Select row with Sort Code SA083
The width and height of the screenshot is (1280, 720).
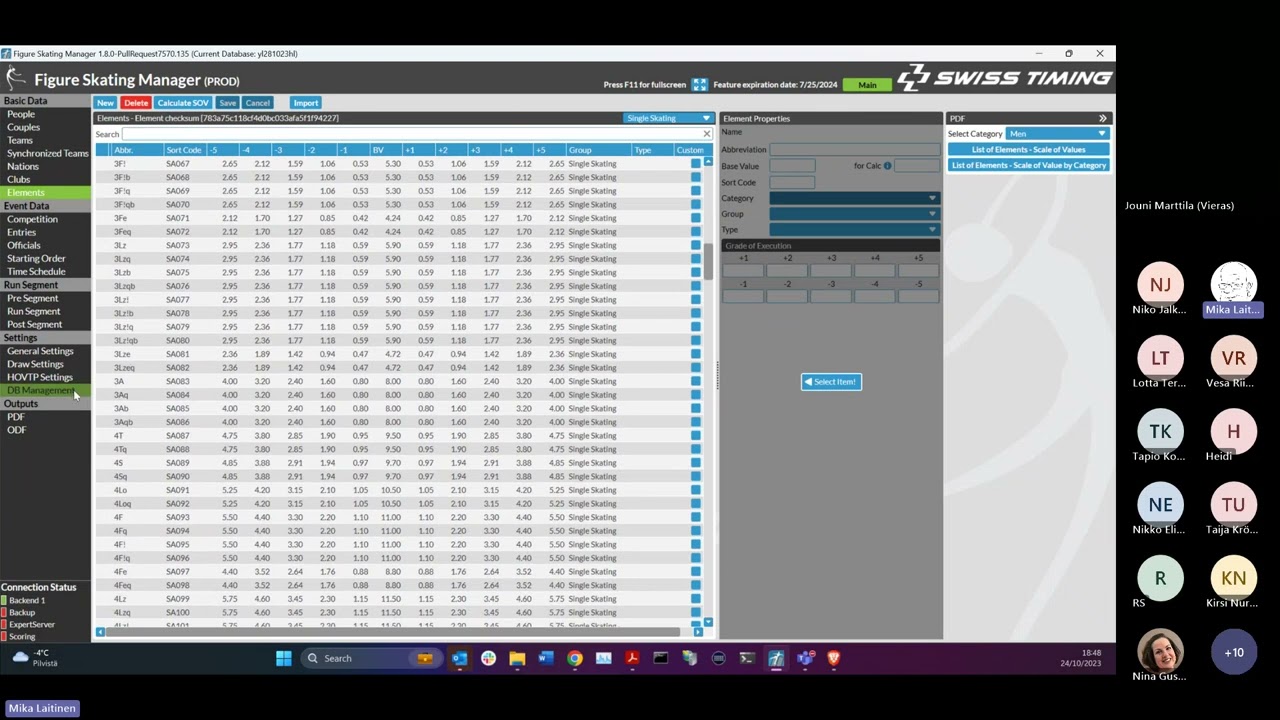400,381
